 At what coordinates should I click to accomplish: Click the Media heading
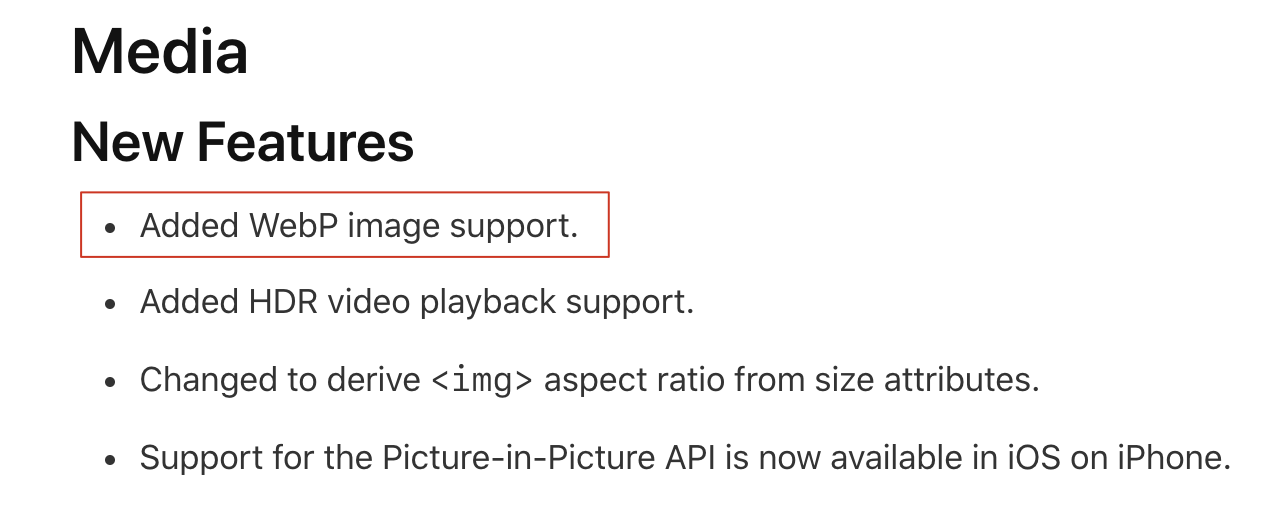pyautogui.click(x=160, y=52)
